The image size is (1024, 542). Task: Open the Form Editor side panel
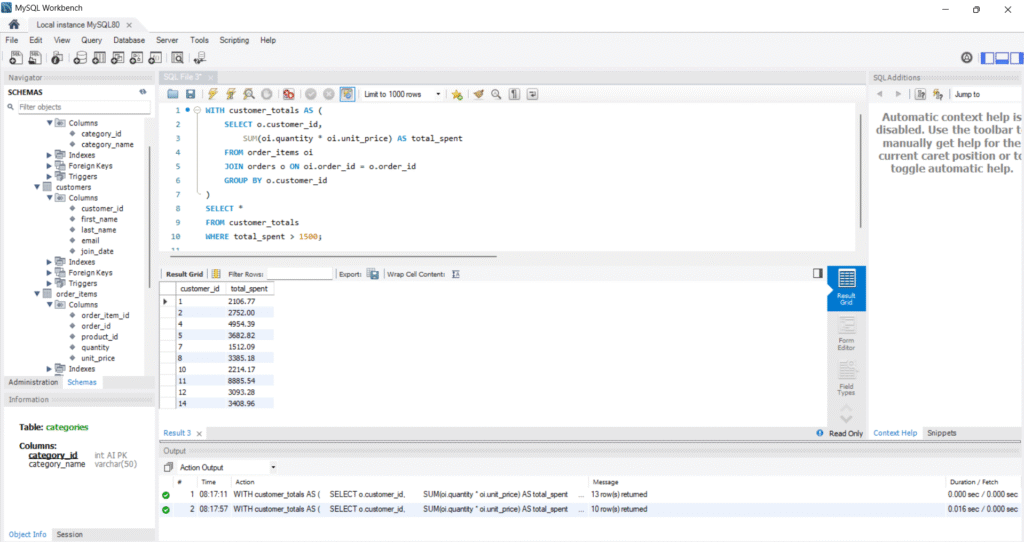846,334
